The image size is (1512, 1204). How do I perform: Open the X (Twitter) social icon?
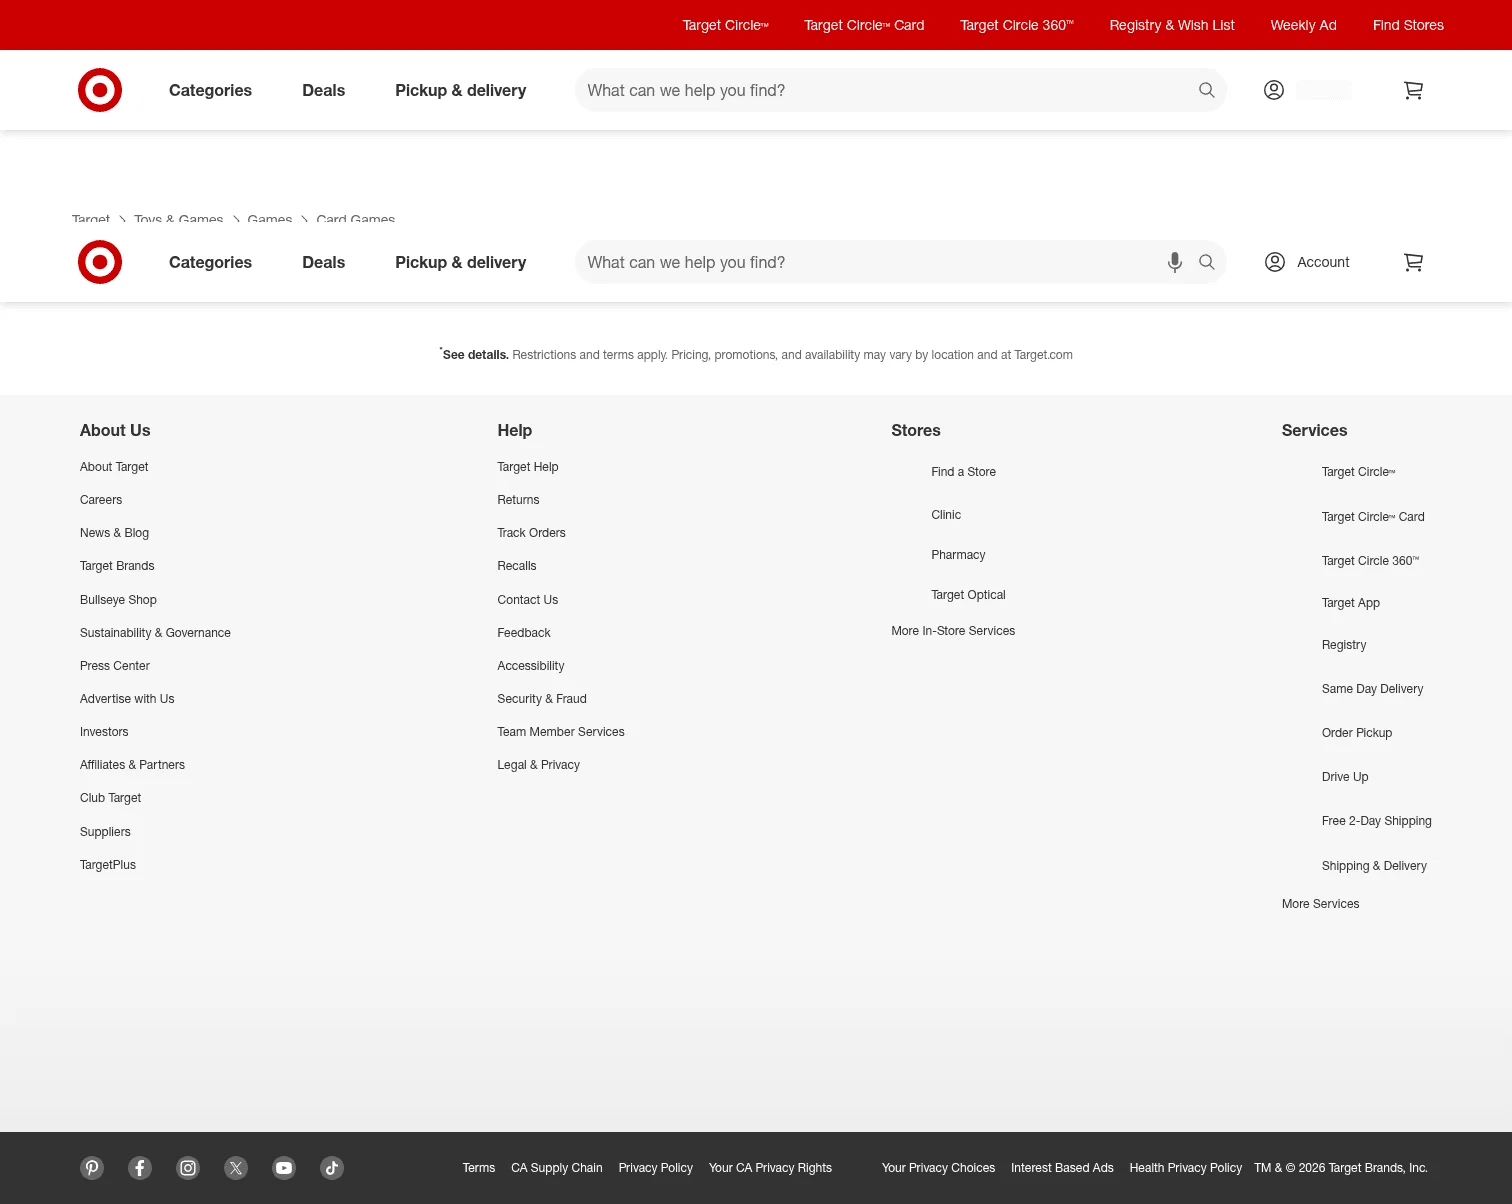tap(236, 1168)
